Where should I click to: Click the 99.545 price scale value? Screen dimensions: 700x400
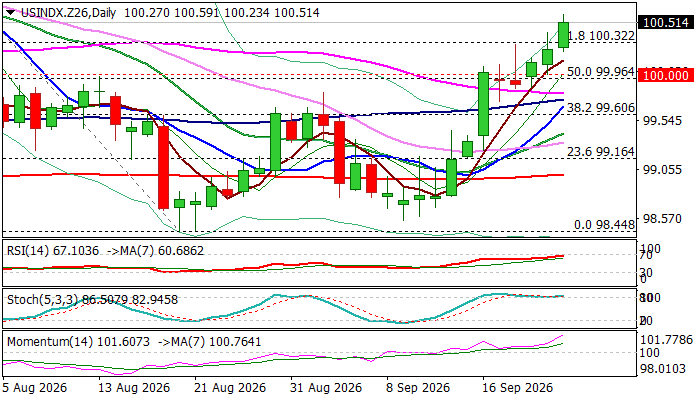(662, 121)
